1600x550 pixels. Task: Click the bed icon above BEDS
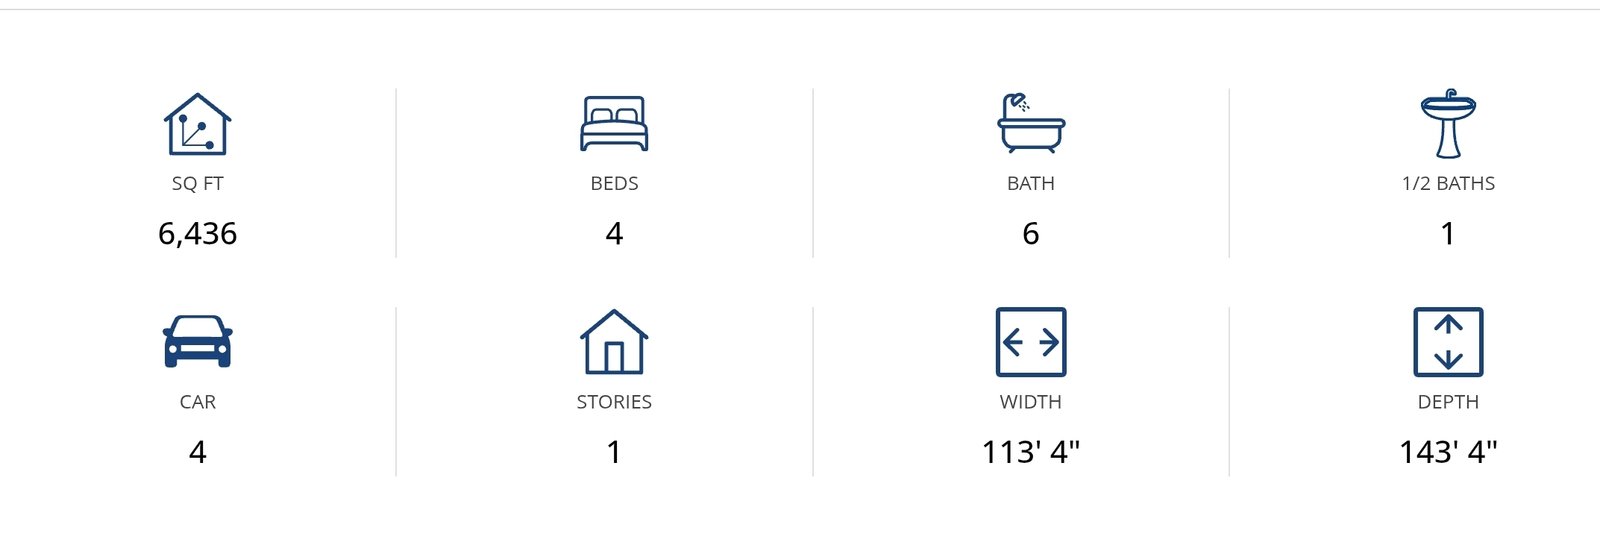pyautogui.click(x=614, y=124)
